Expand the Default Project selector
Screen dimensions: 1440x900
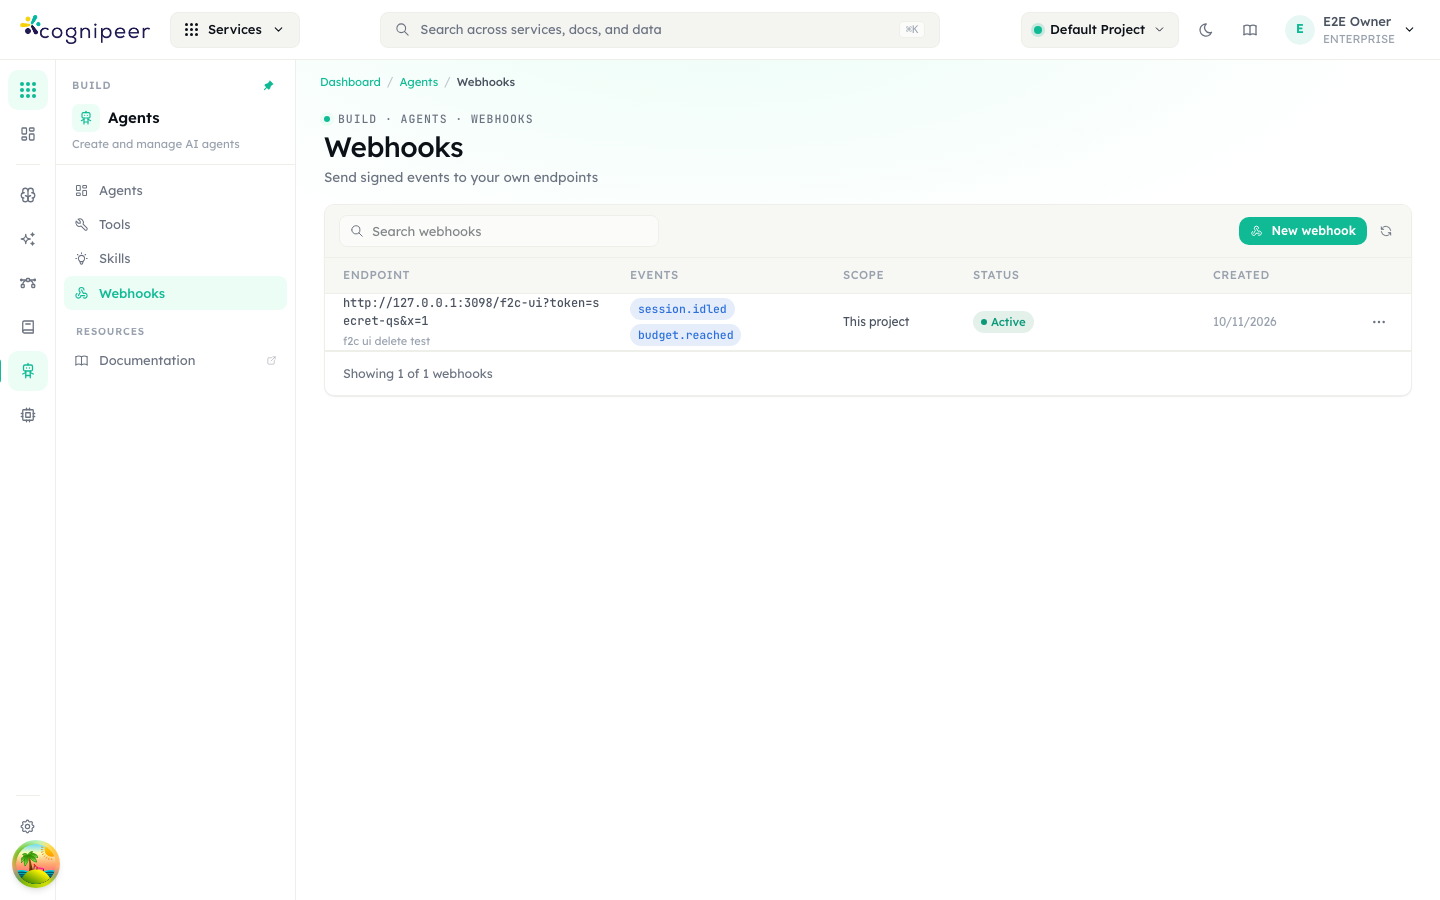pyautogui.click(x=1099, y=30)
